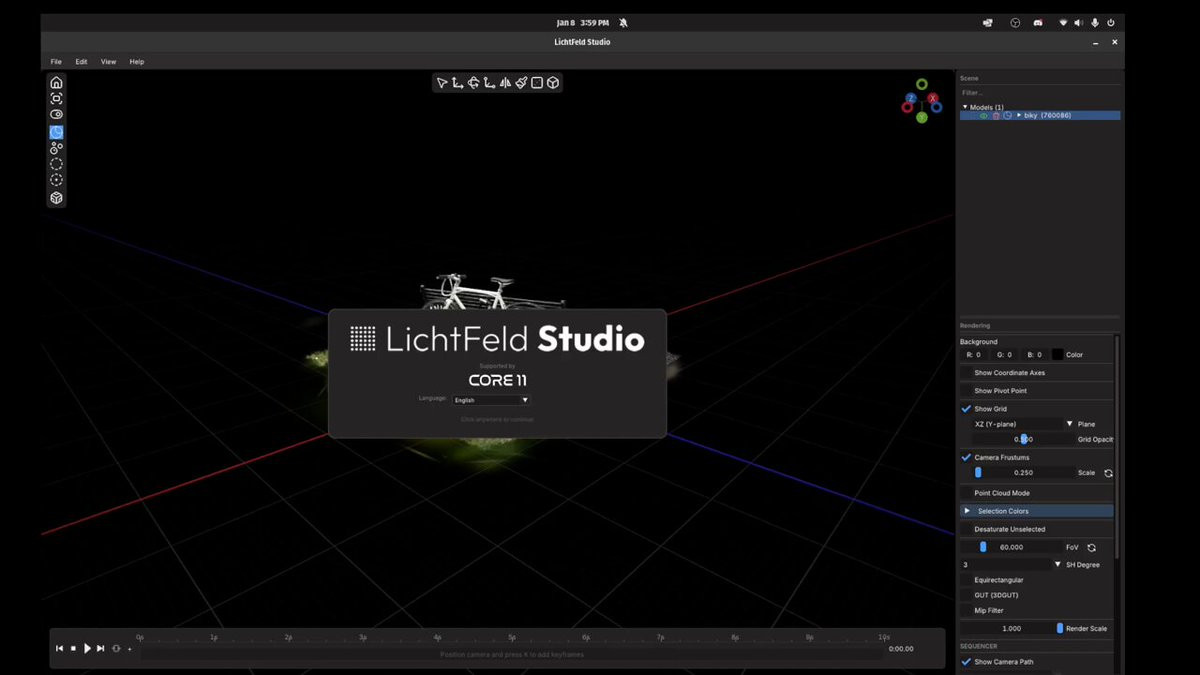This screenshot has height=675, width=1200.
Task: Skip to timeline end
Action: pyautogui.click(x=101, y=649)
